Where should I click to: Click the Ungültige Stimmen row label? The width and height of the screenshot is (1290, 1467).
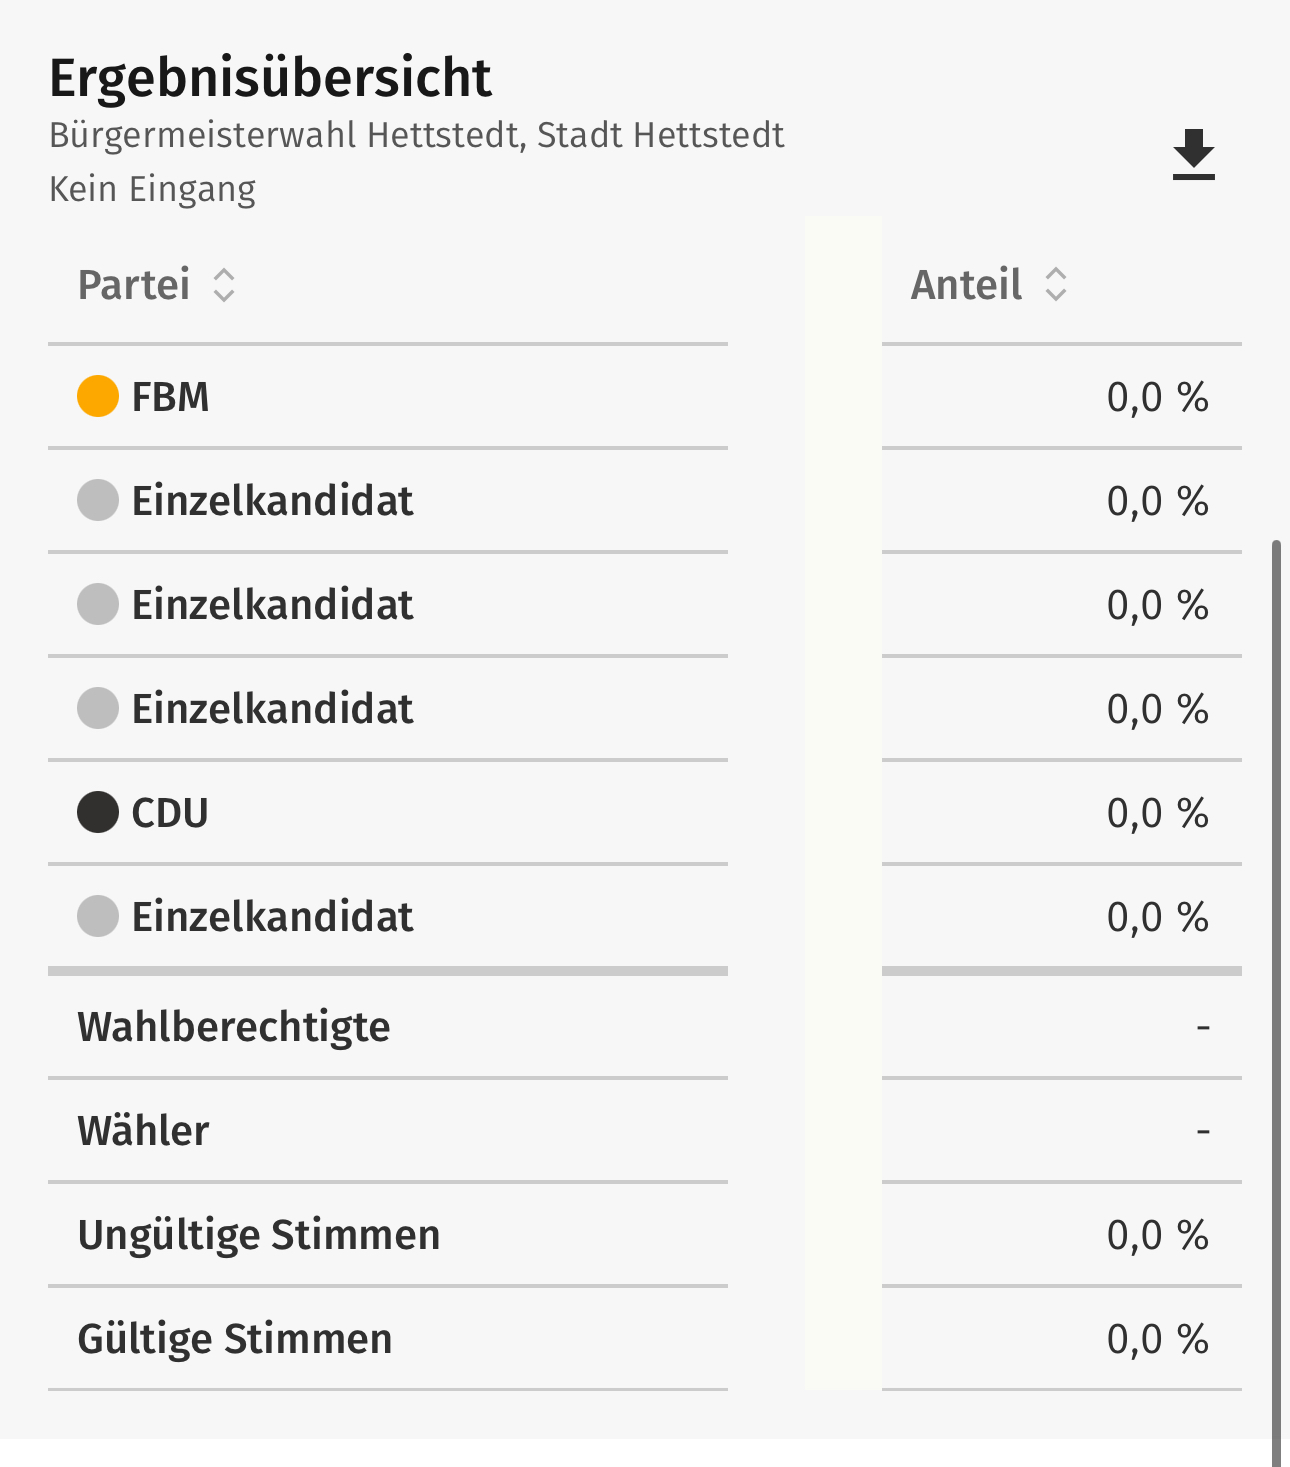point(259,1235)
